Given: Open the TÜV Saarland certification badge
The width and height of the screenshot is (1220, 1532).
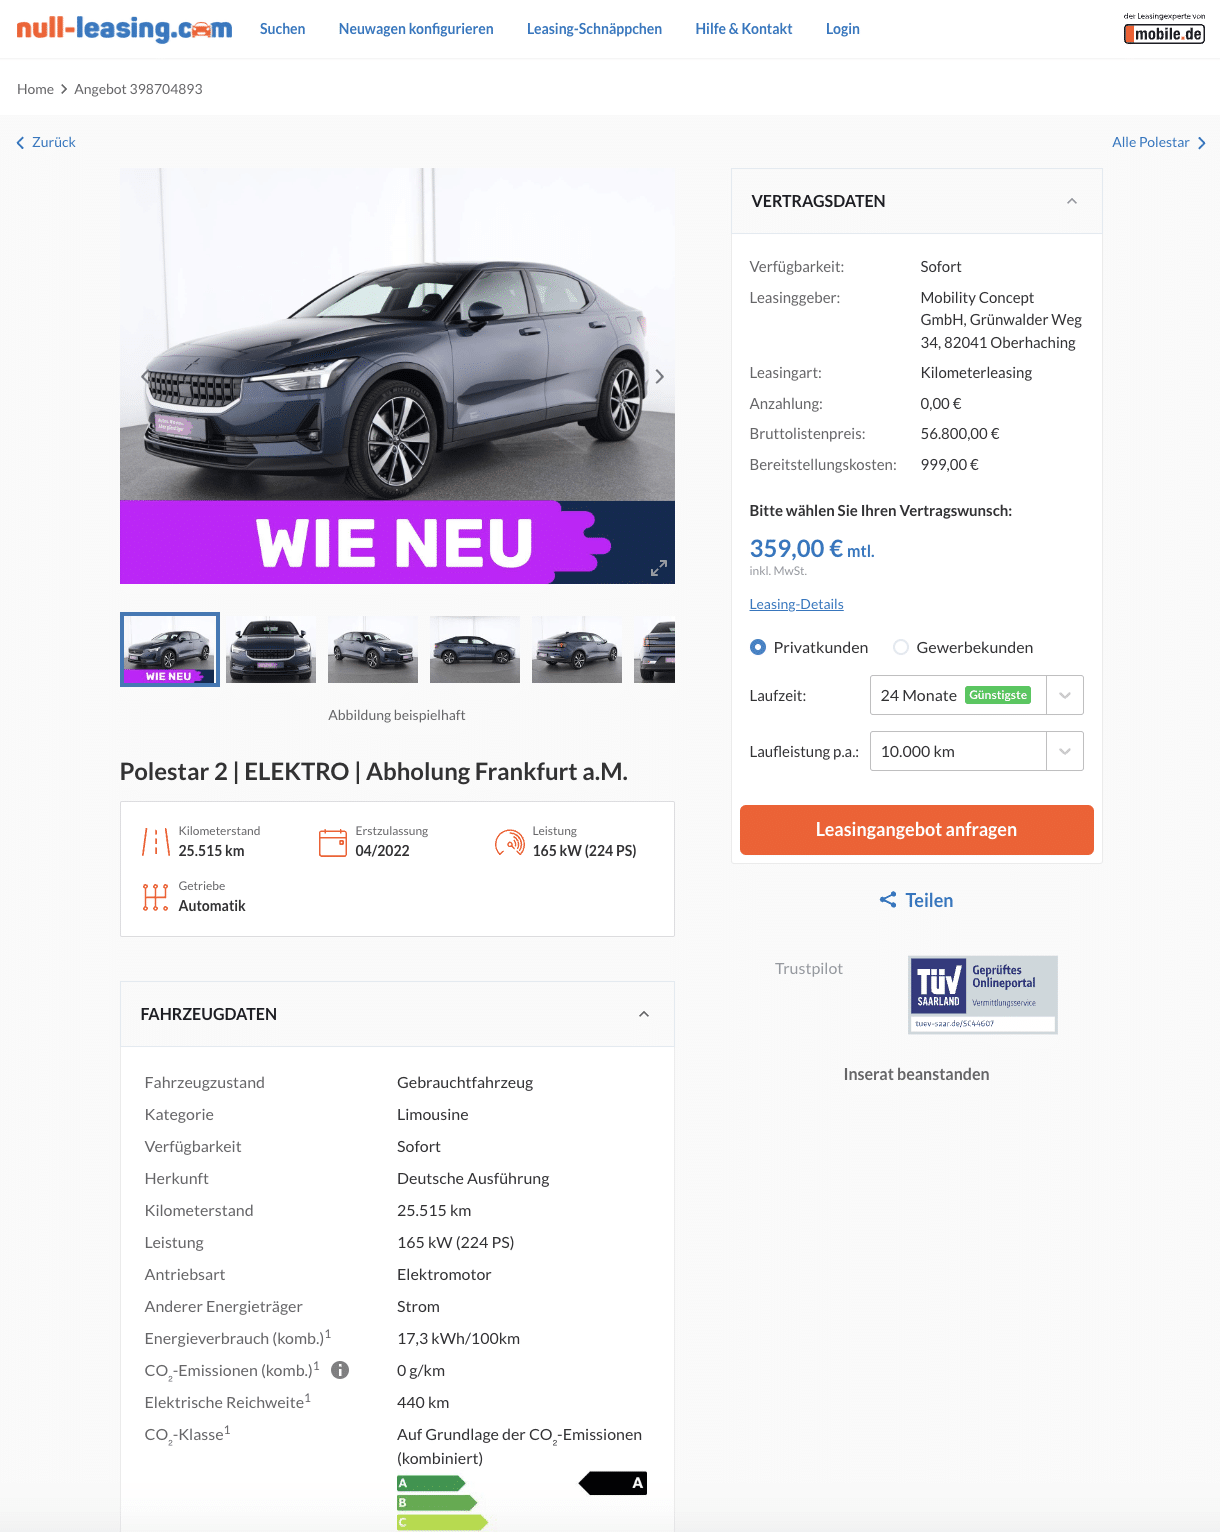Looking at the screenshot, I should tap(983, 994).
